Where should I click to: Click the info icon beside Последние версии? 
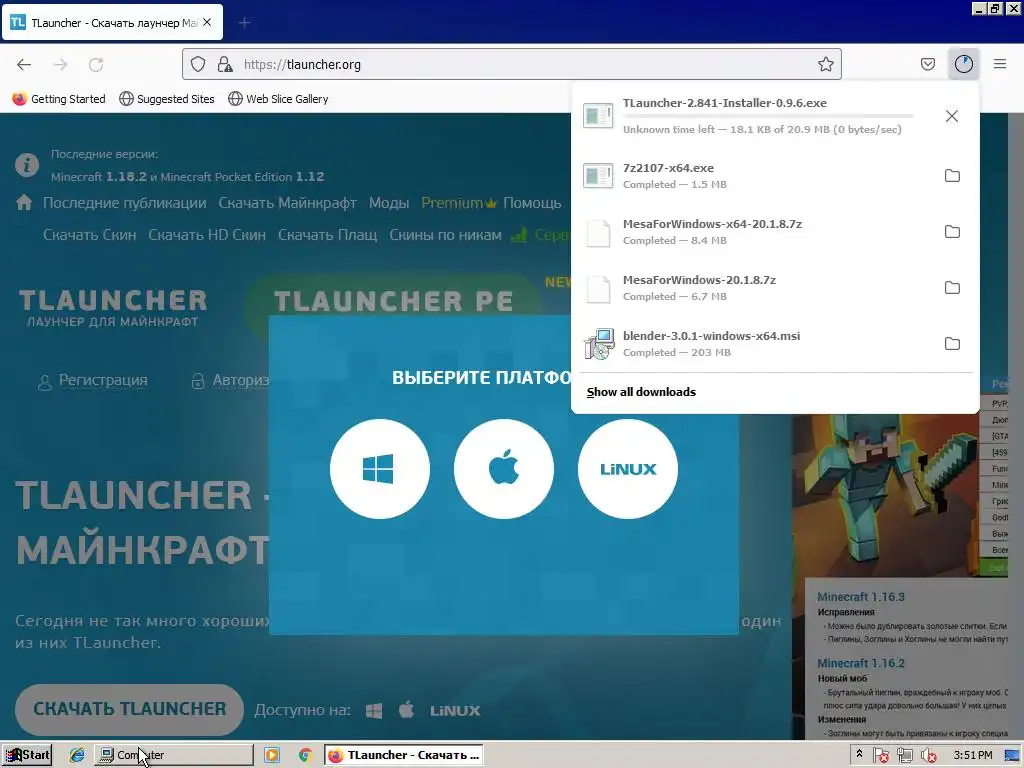tap(27, 165)
